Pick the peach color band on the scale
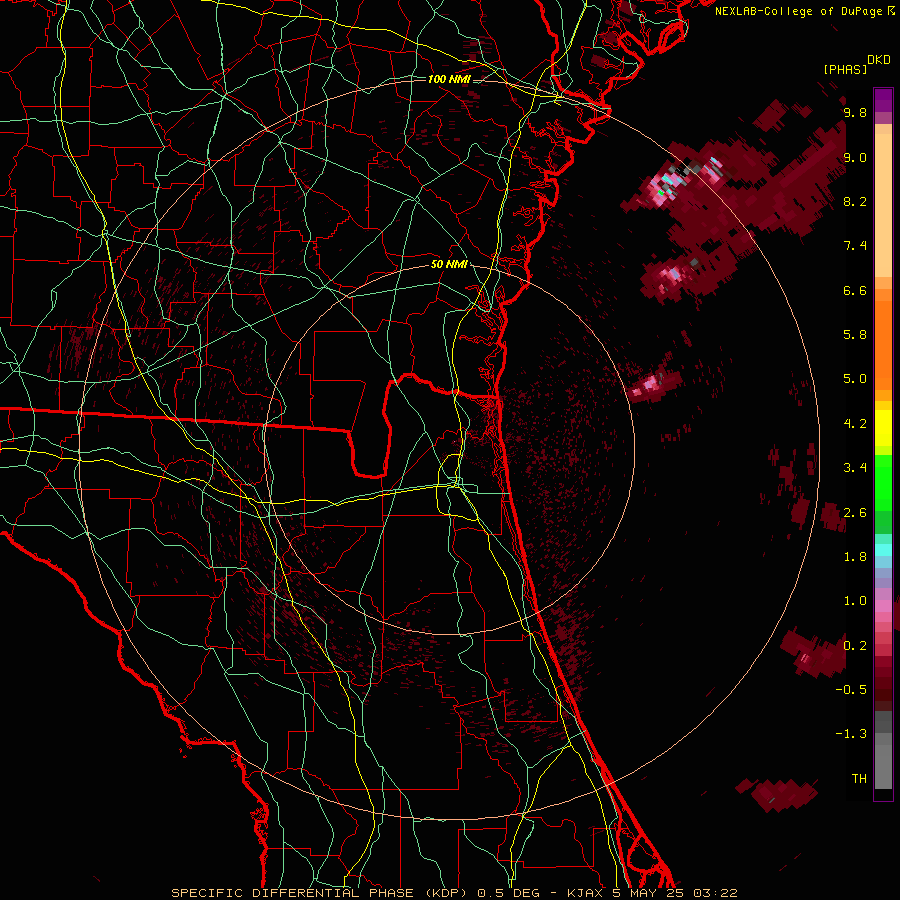The height and width of the screenshot is (900, 900). pyautogui.click(x=883, y=207)
